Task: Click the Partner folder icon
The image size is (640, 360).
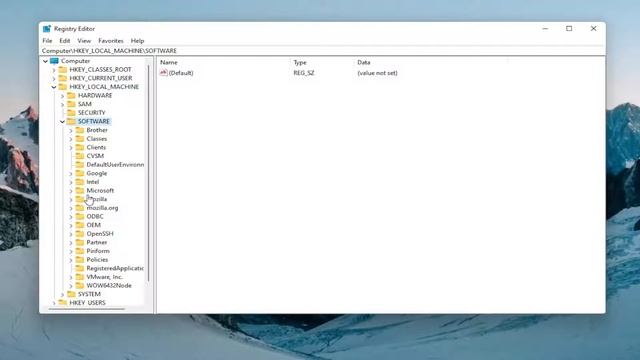Action: click(80, 242)
